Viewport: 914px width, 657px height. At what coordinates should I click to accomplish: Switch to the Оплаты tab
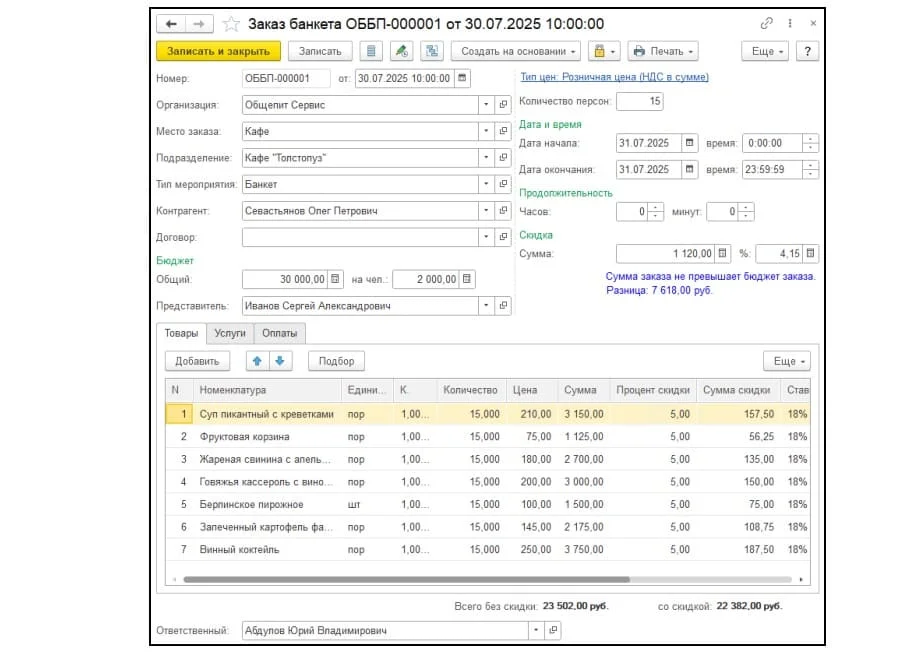pos(279,333)
